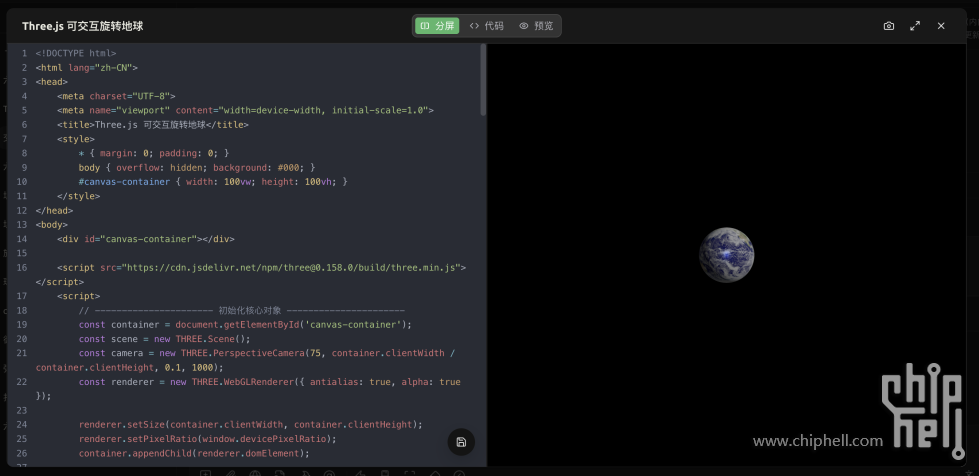The width and height of the screenshot is (979, 476).
Task: Click line number 16 in gutter
Action: (22, 268)
